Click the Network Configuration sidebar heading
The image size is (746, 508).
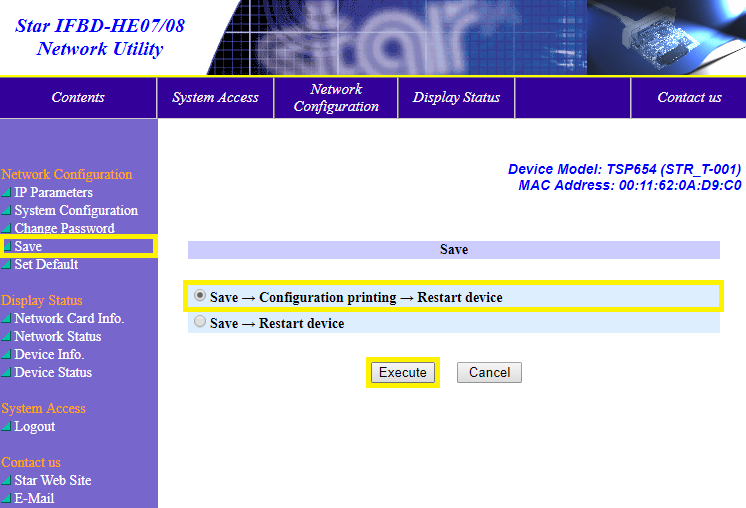(67, 174)
